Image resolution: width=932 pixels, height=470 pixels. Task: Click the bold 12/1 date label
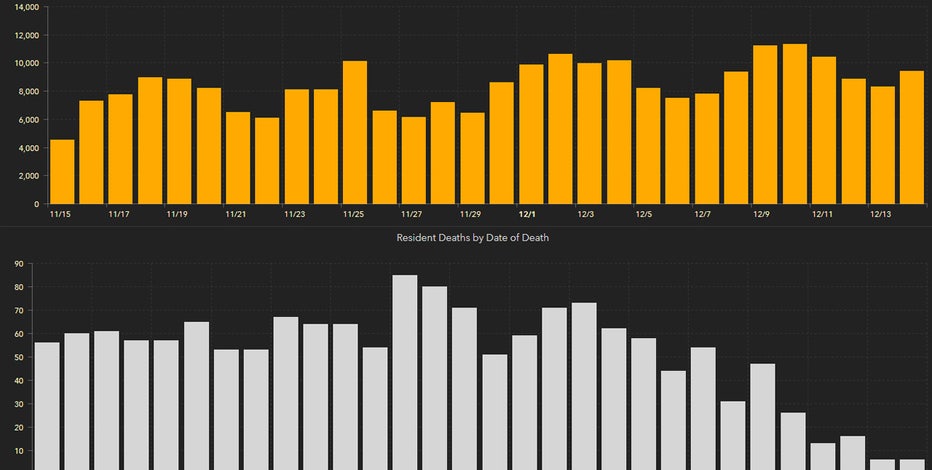click(x=527, y=214)
